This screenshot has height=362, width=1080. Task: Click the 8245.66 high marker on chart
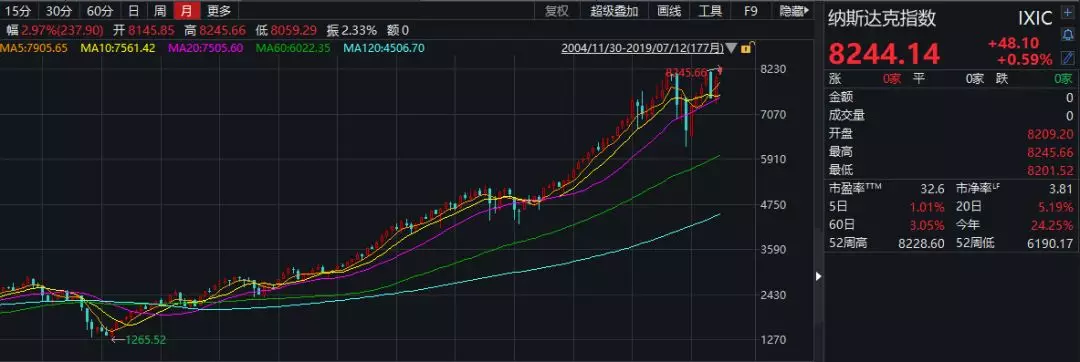[x=687, y=72]
